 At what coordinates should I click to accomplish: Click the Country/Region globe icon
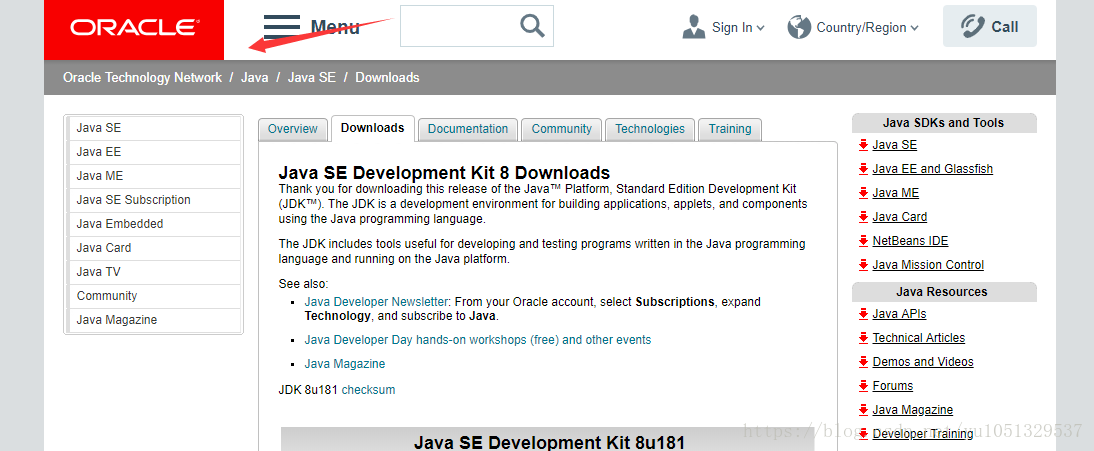[799, 27]
